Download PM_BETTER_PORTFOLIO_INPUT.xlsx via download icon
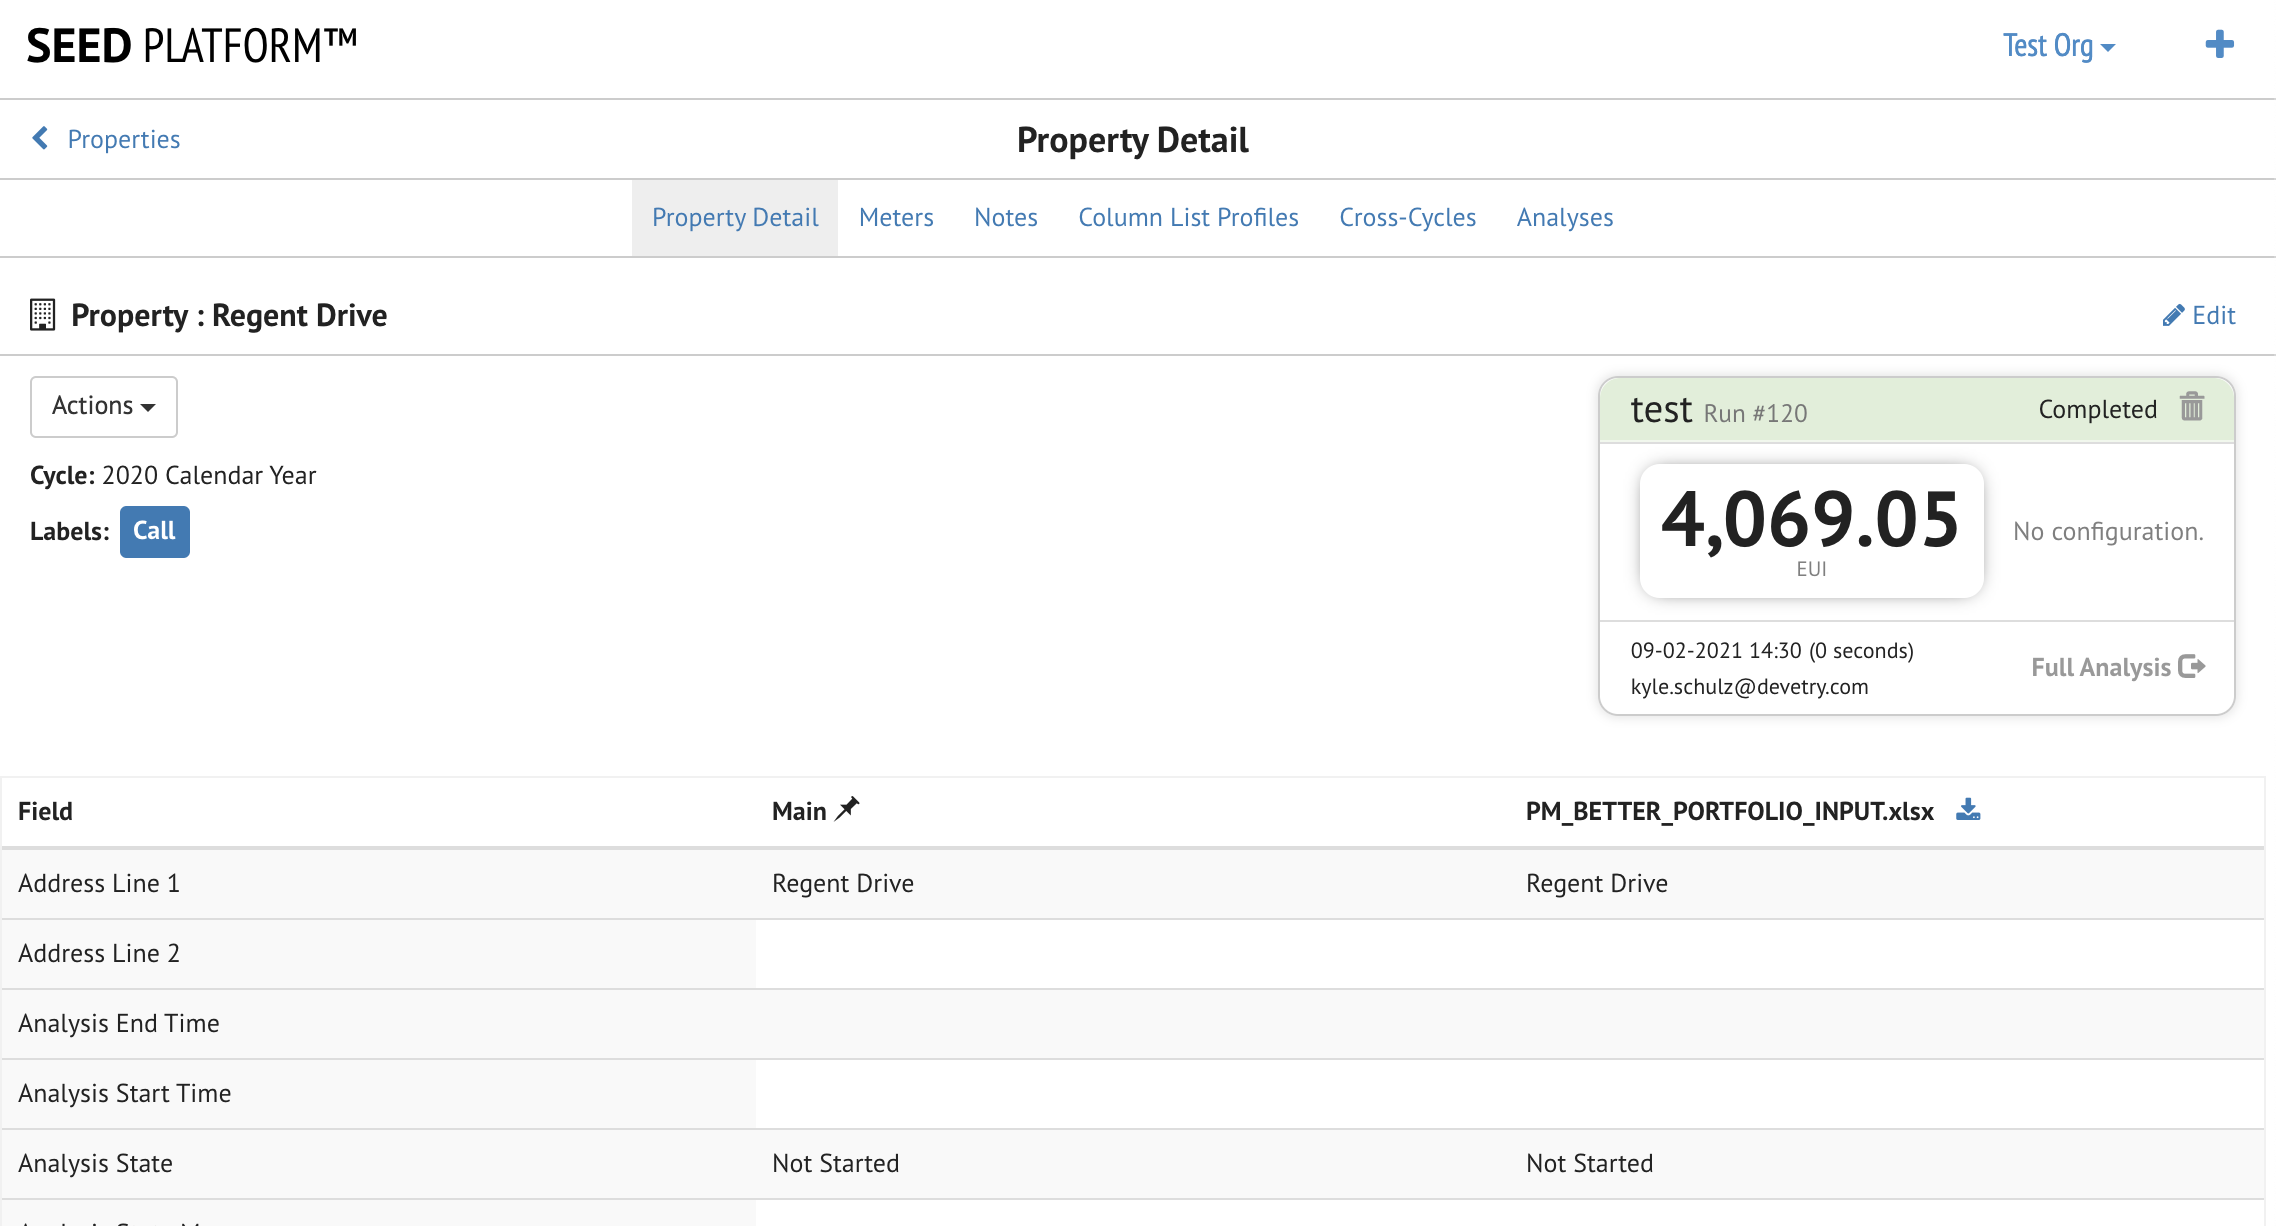The width and height of the screenshot is (2276, 1226). [x=1969, y=809]
